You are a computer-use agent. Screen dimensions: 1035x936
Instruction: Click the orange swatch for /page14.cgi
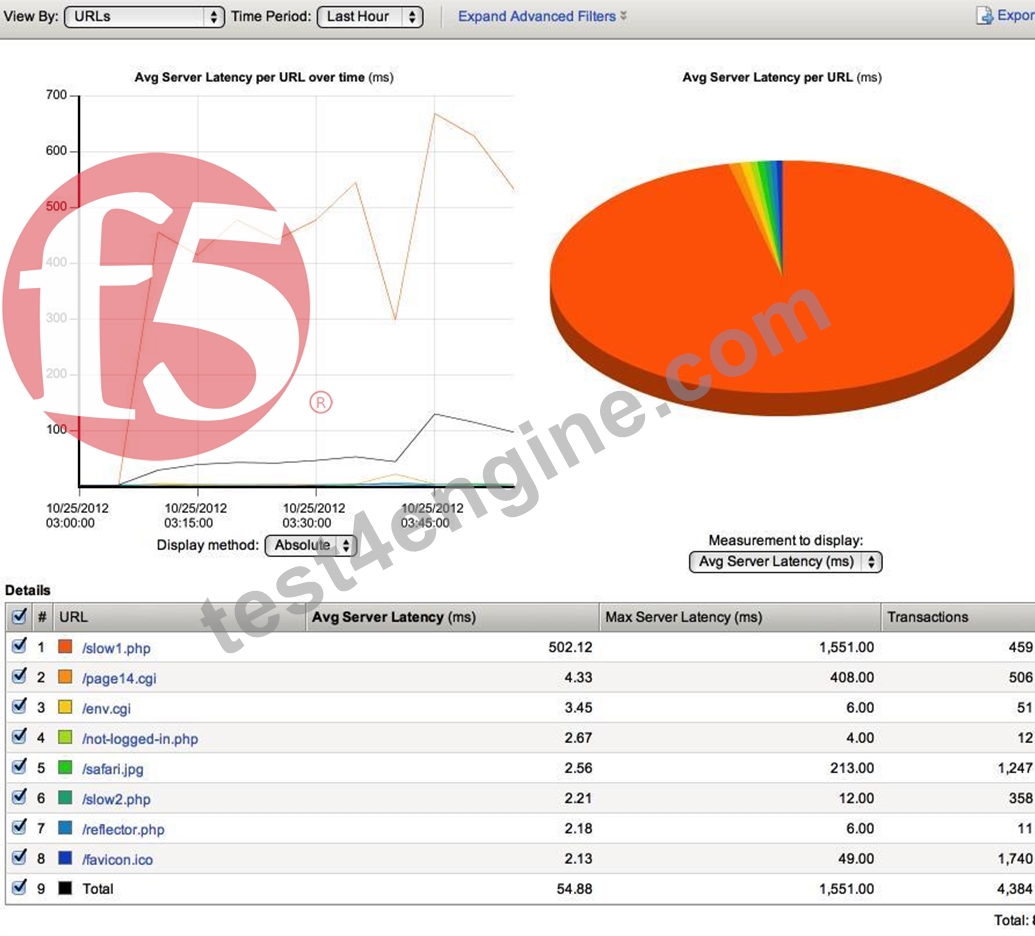(65, 677)
